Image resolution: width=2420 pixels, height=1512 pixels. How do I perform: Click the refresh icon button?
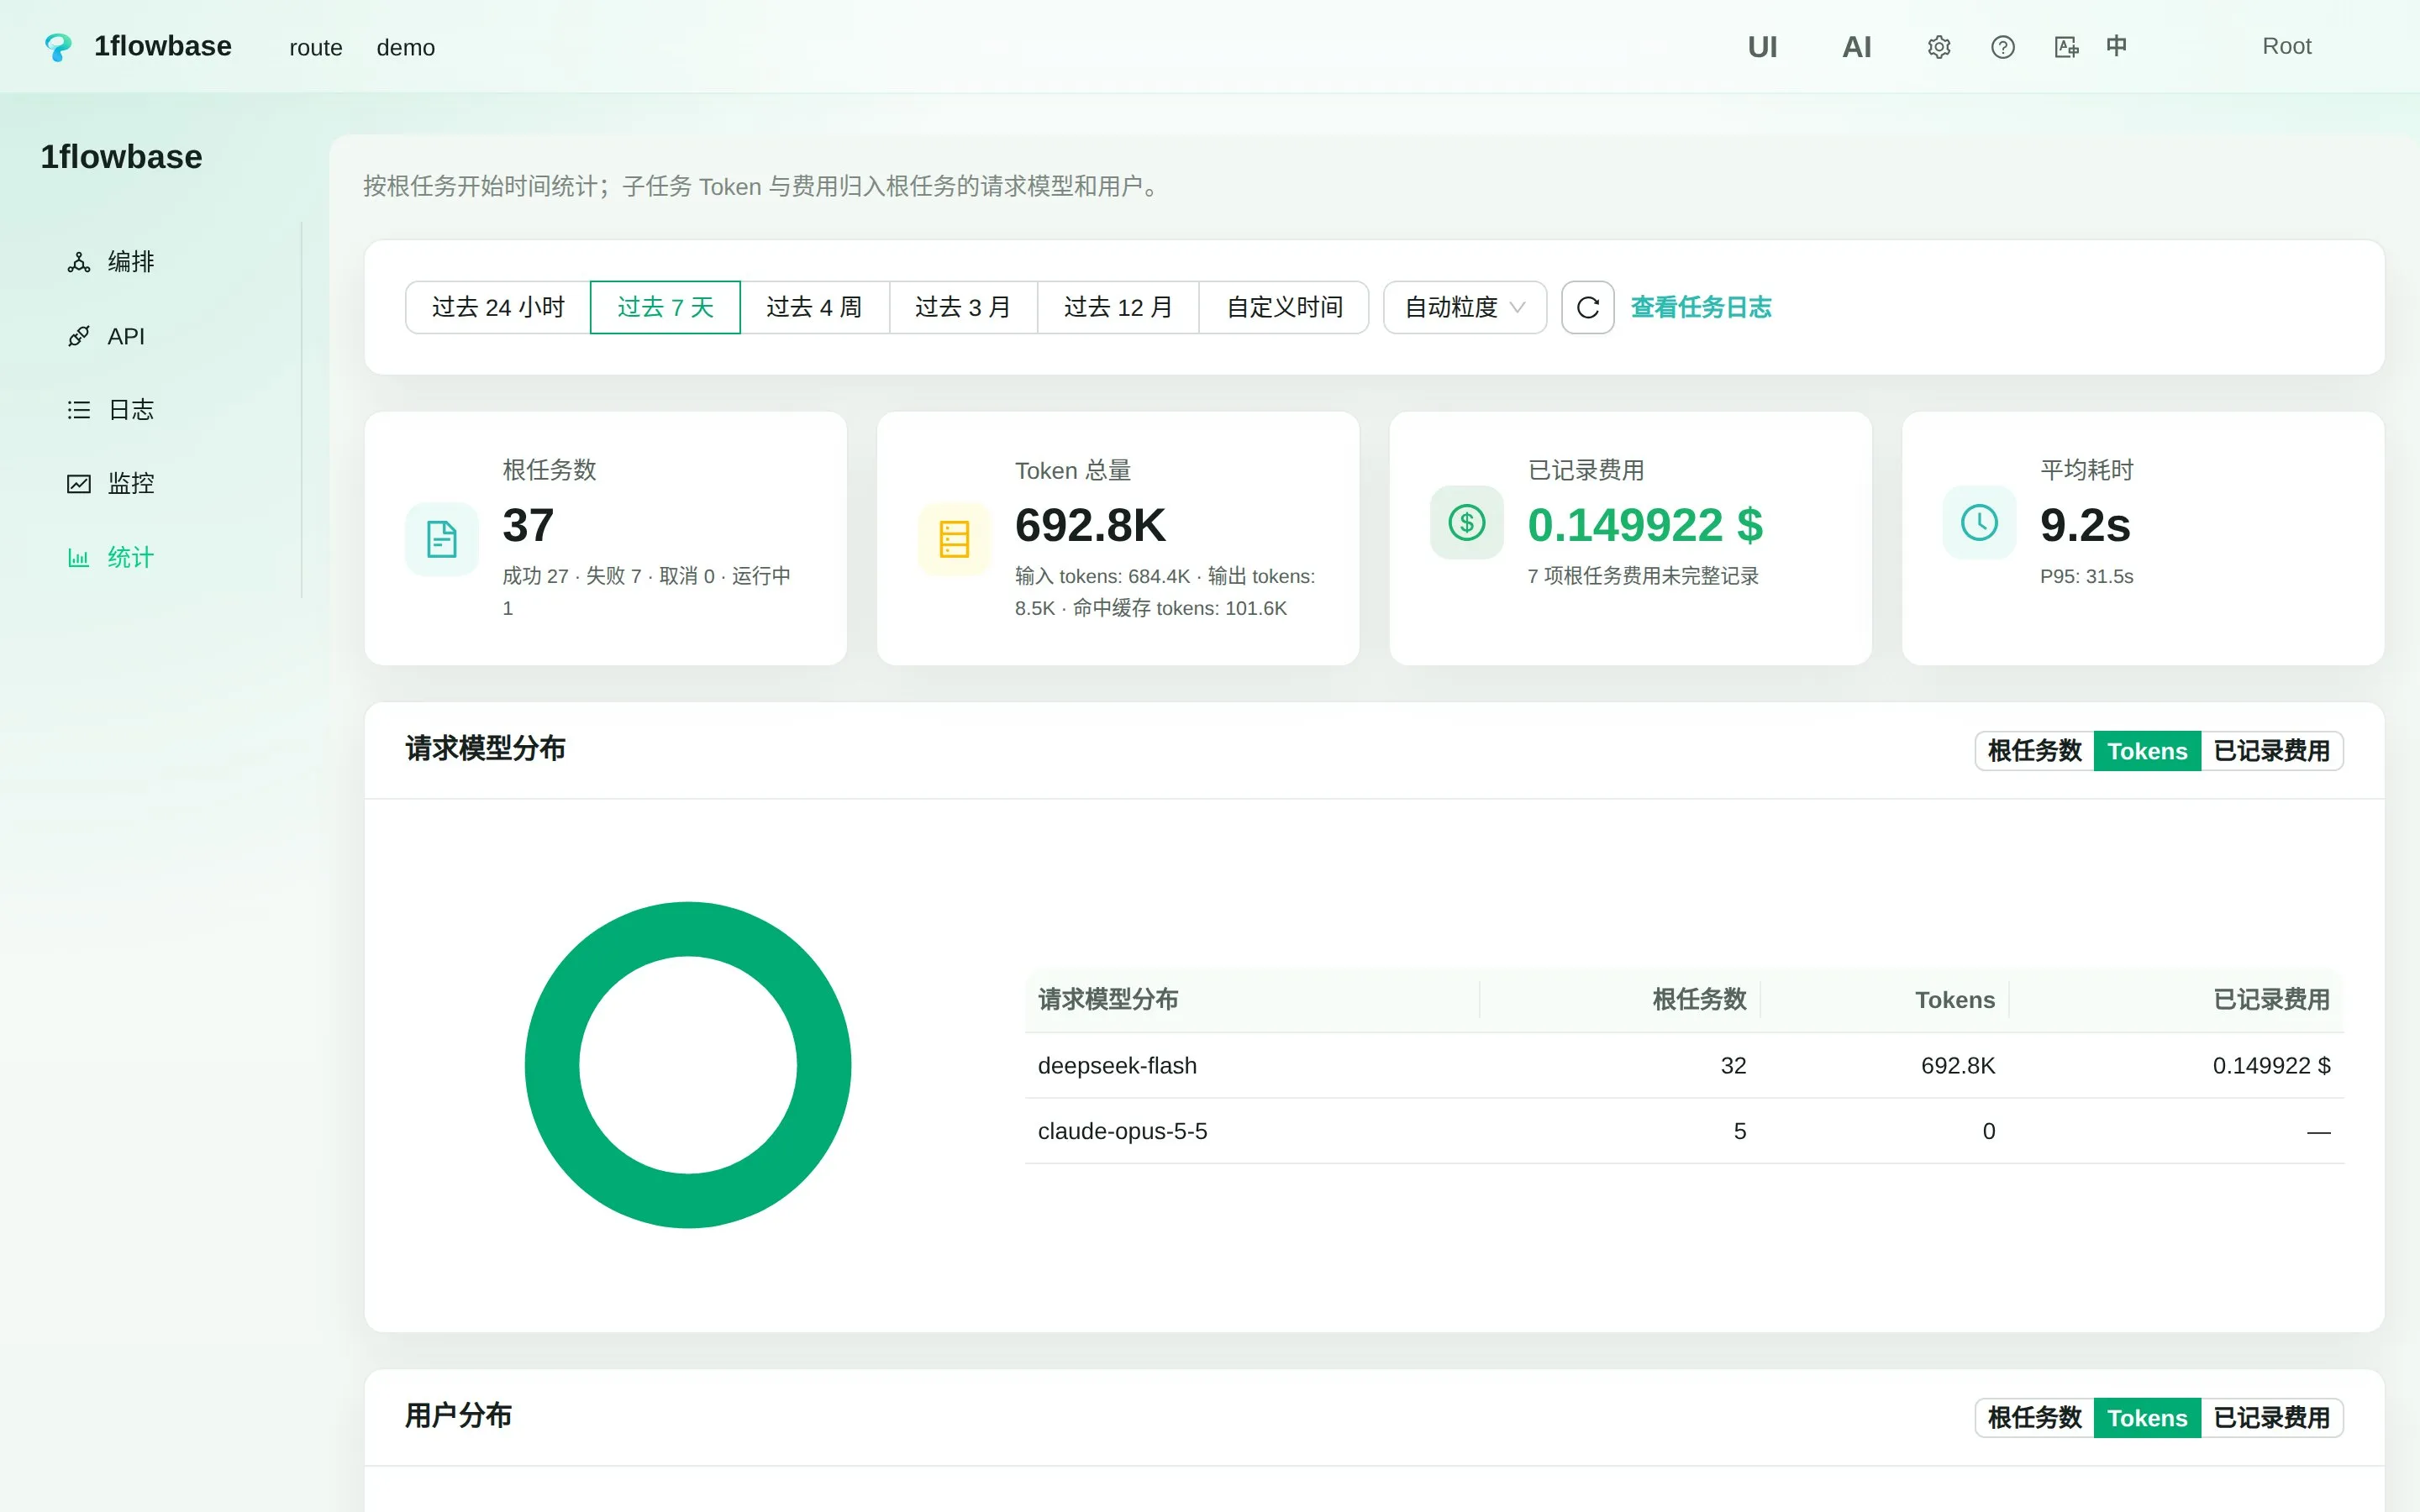(1588, 307)
